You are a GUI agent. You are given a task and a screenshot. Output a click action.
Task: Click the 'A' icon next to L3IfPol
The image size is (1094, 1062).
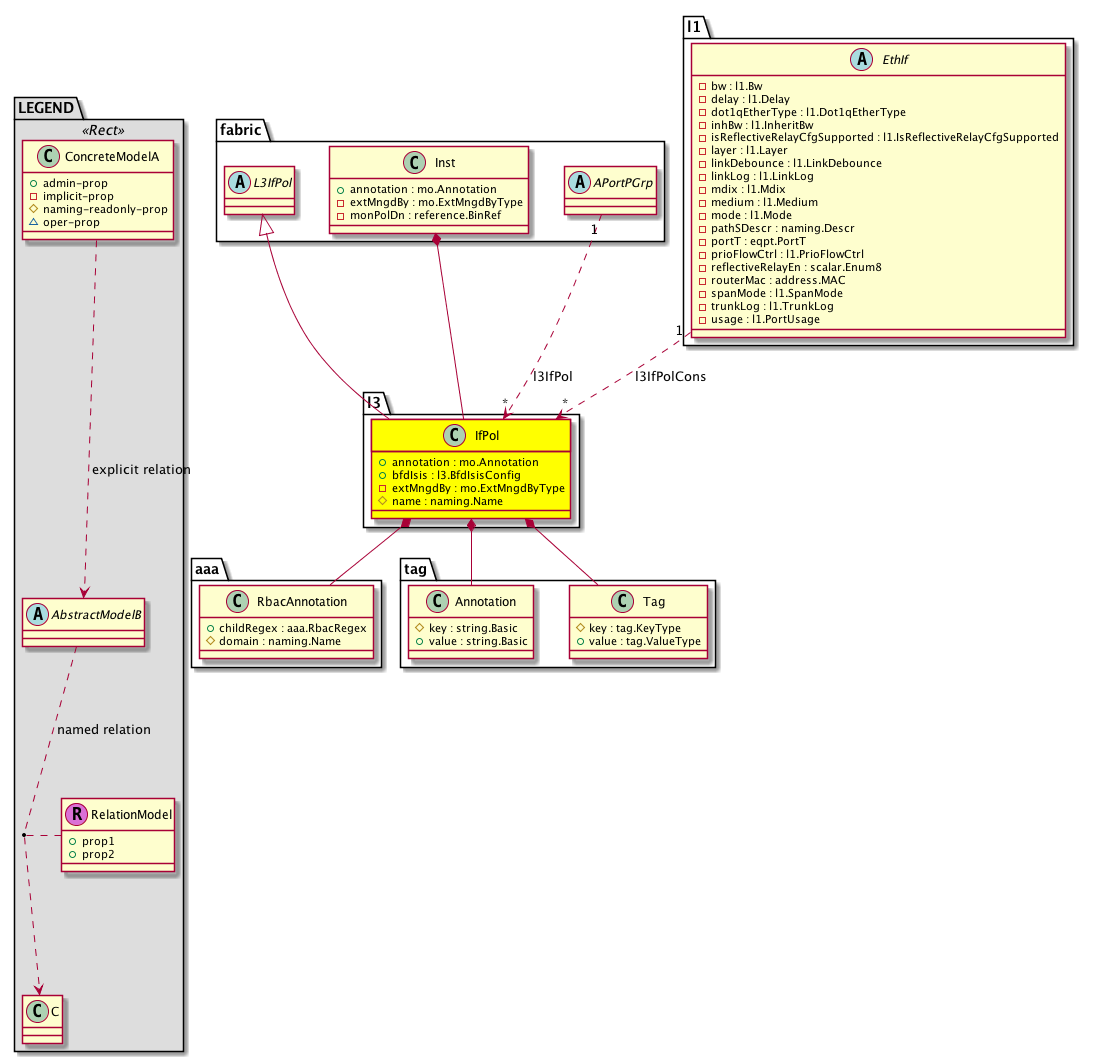point(238,182)
